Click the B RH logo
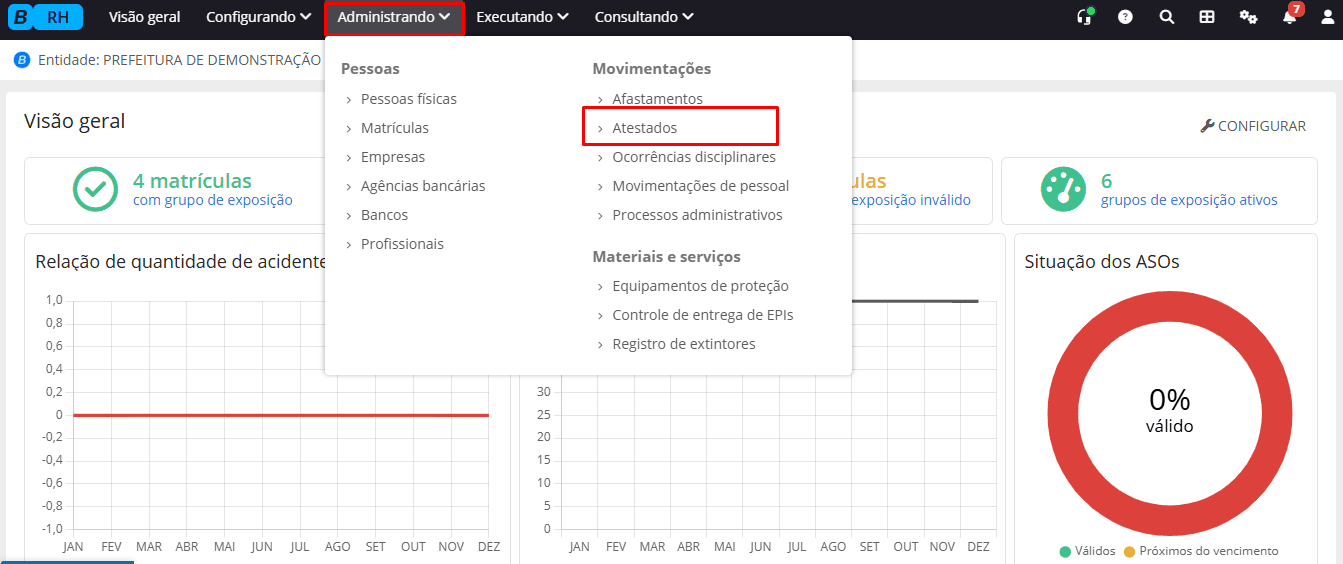 tap(45, 17)
